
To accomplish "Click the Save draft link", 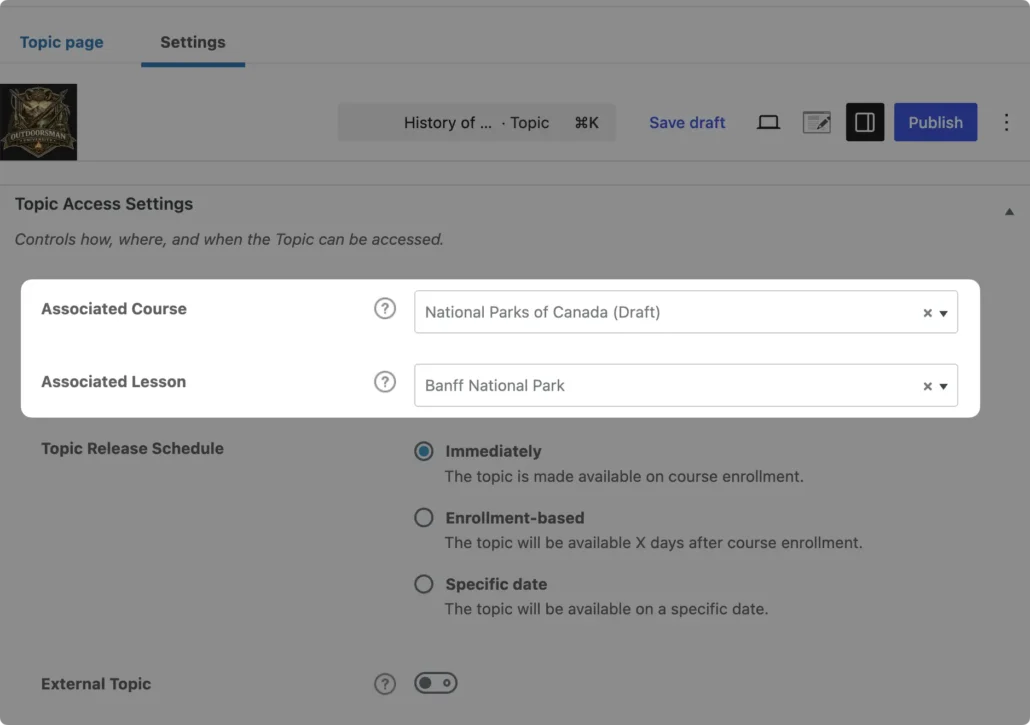I will click(x=687, y=122).
